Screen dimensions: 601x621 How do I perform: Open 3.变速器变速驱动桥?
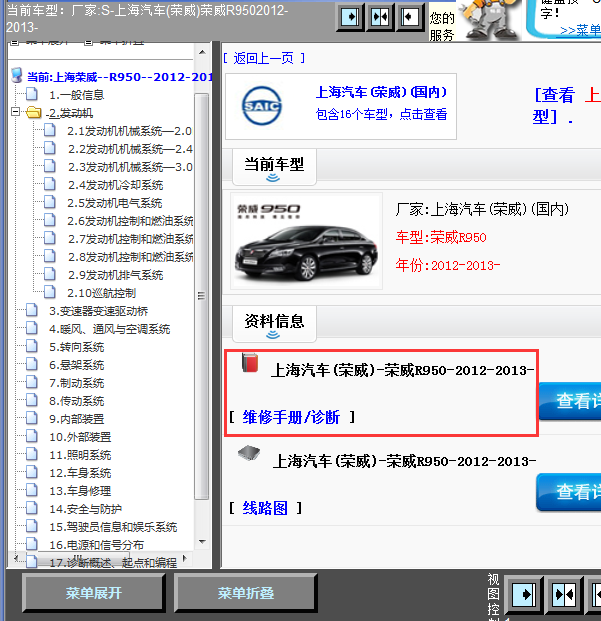click(98, 311)
